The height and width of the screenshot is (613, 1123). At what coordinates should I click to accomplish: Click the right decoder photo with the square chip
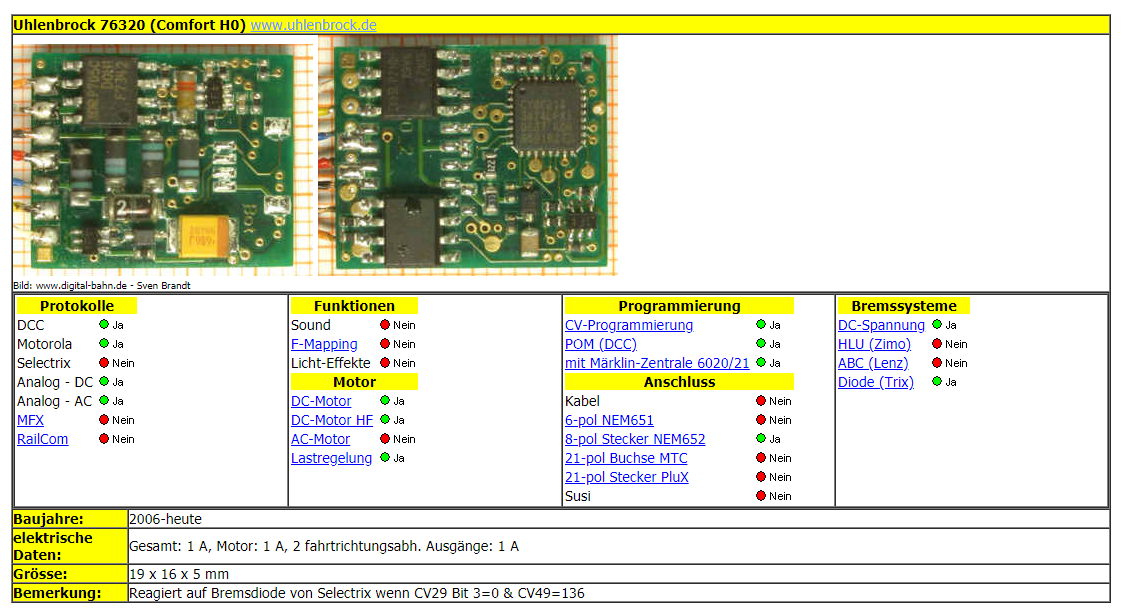point(468,155)
